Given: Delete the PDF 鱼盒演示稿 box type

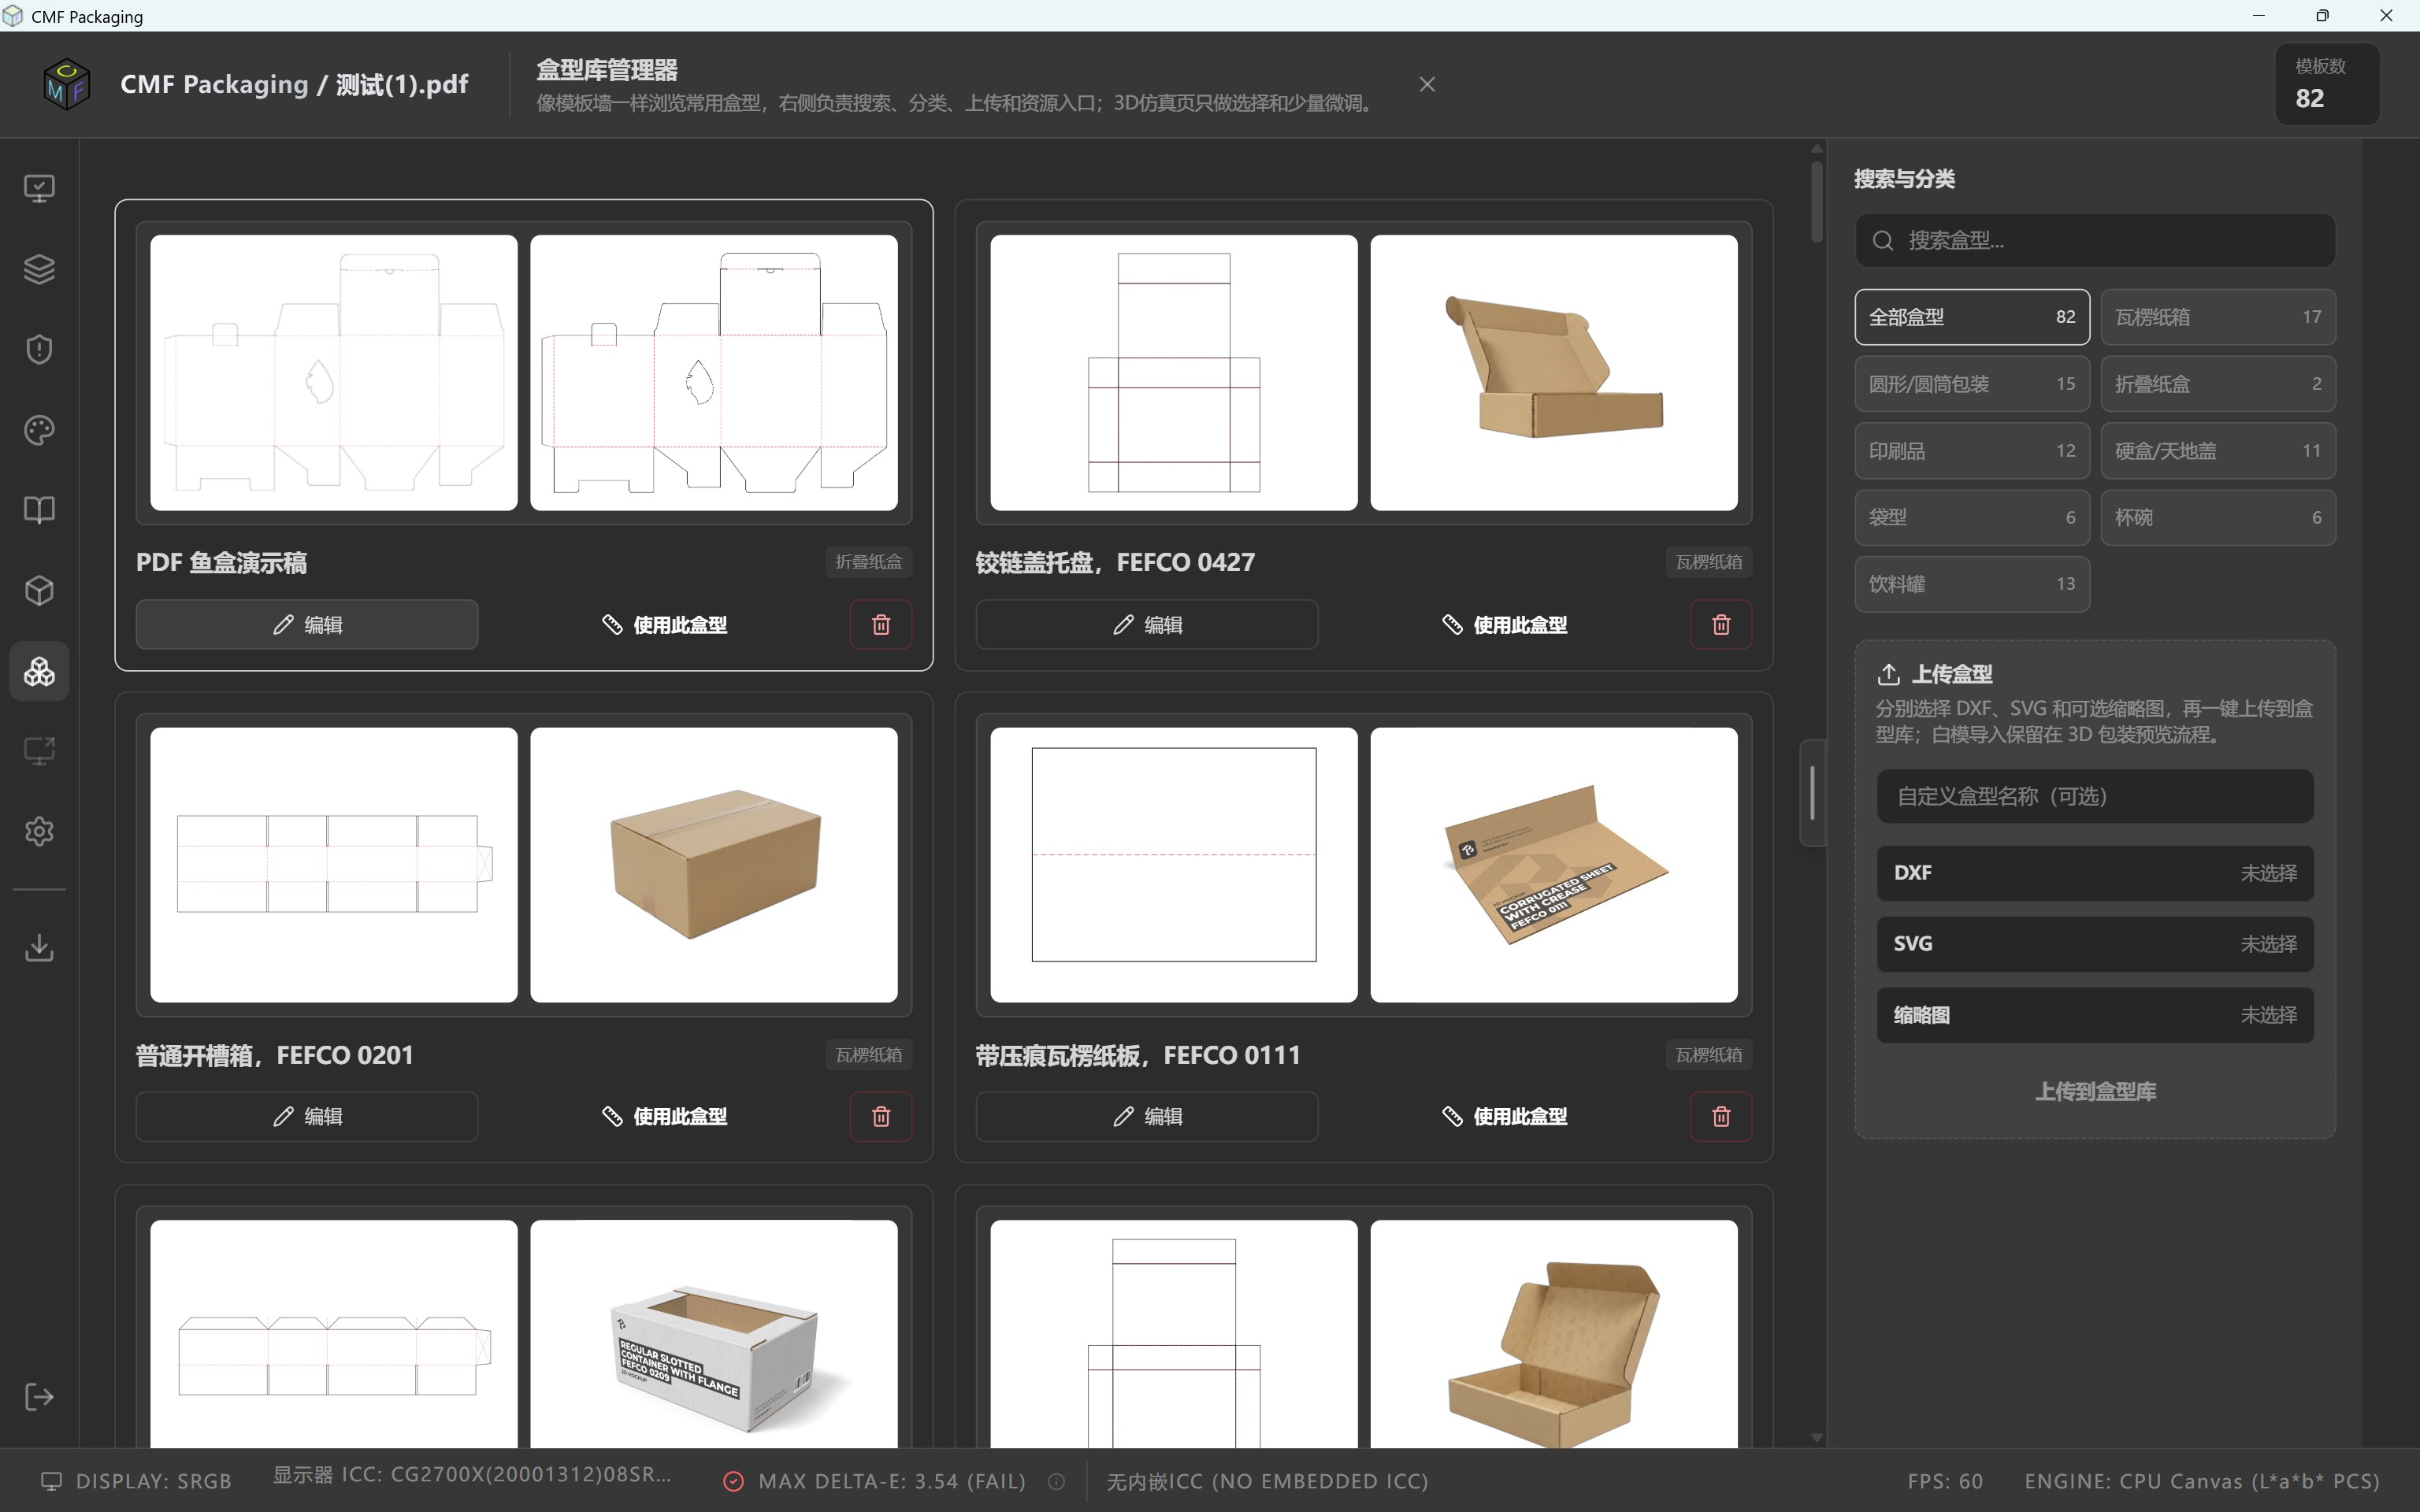Looking at the screenshot, I should click(881, 625).
